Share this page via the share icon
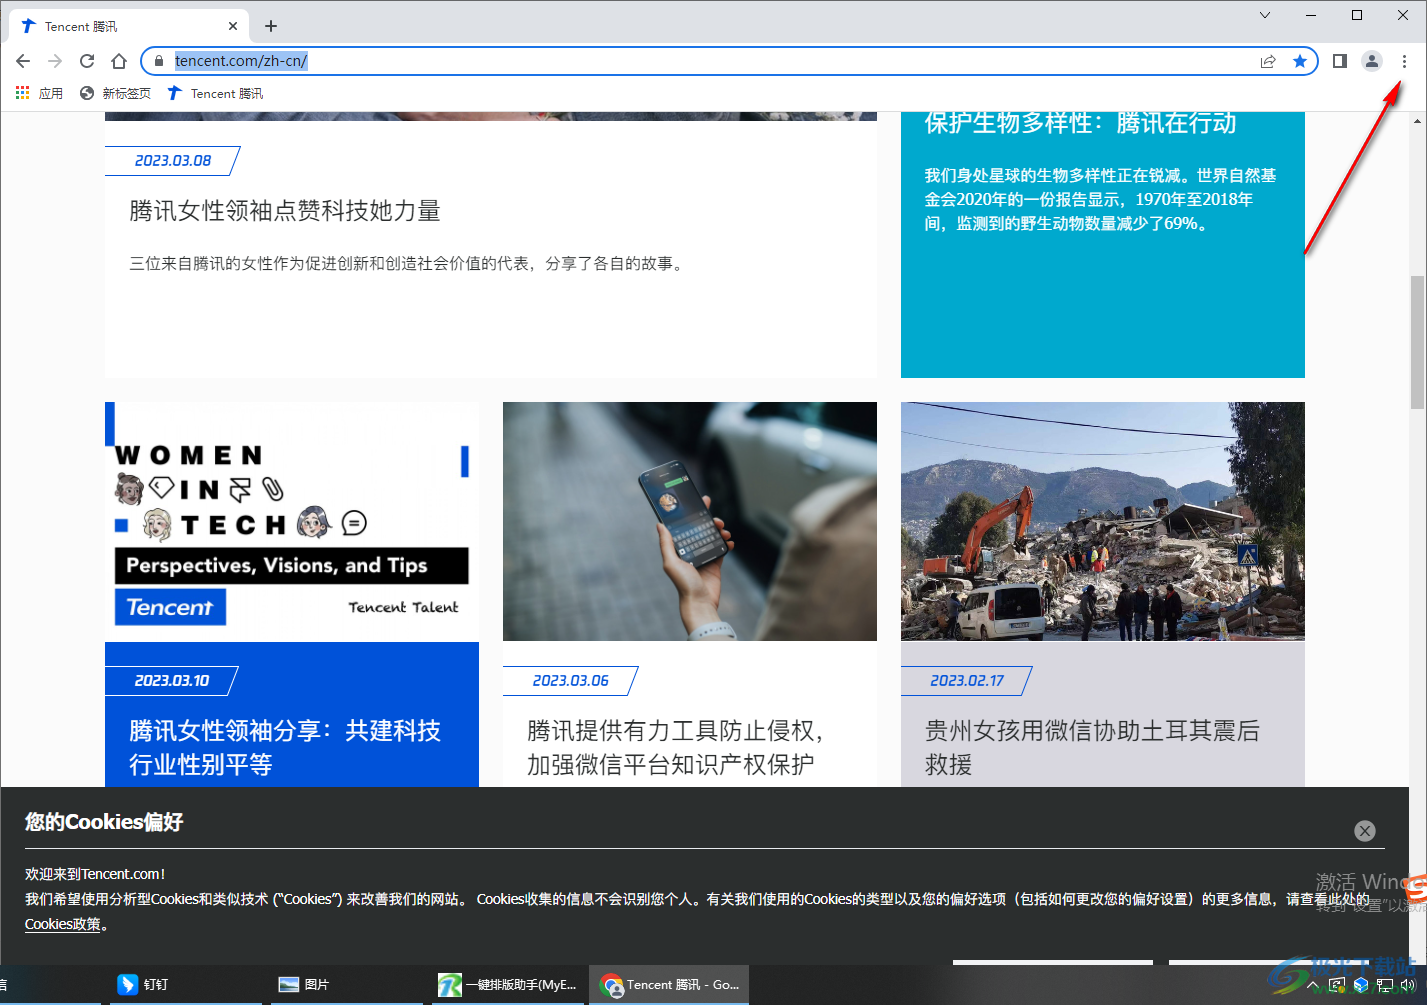The height and width of the screenshot is (1005, 1427). pos(1268,61)
